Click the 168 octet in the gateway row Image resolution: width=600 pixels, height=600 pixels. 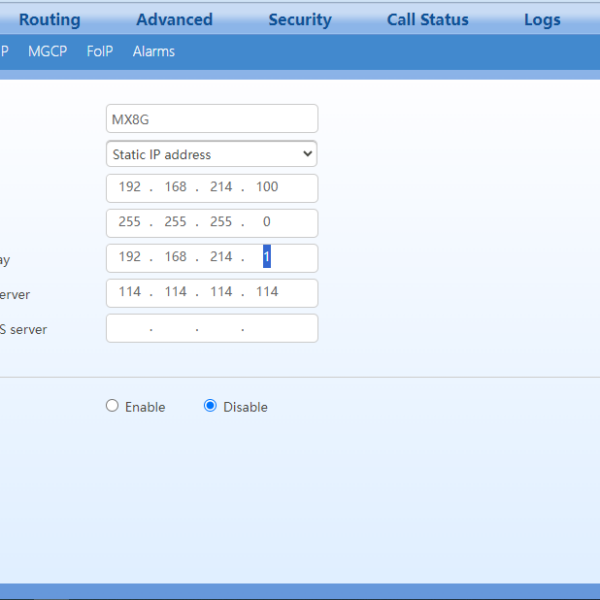pyautogui.click(x=176, y=257)
